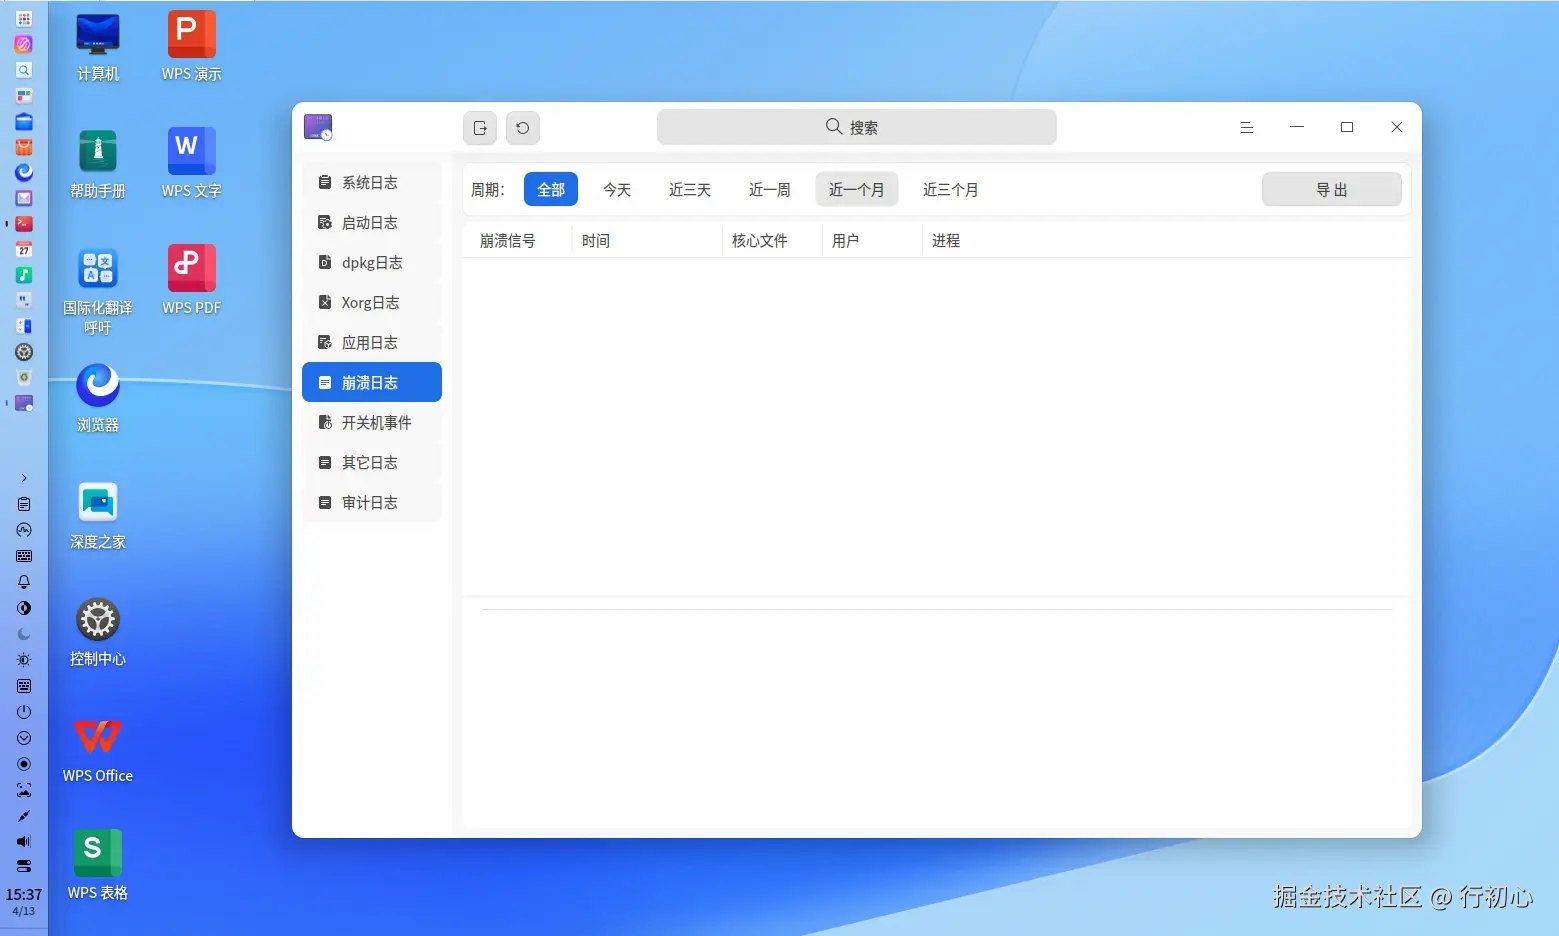This screenshot has height=936, width=1559.
Task: Open the magnifier search icon in the dock
Action: click(x=24, y=70)
